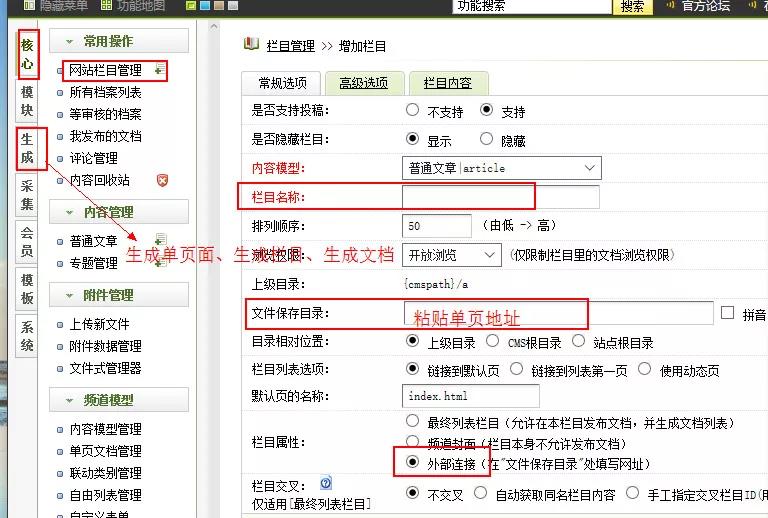Screen dimensions: 768x518
Task: Select the 显示 radio for 是否隐藏栏目
Action: 412,139
